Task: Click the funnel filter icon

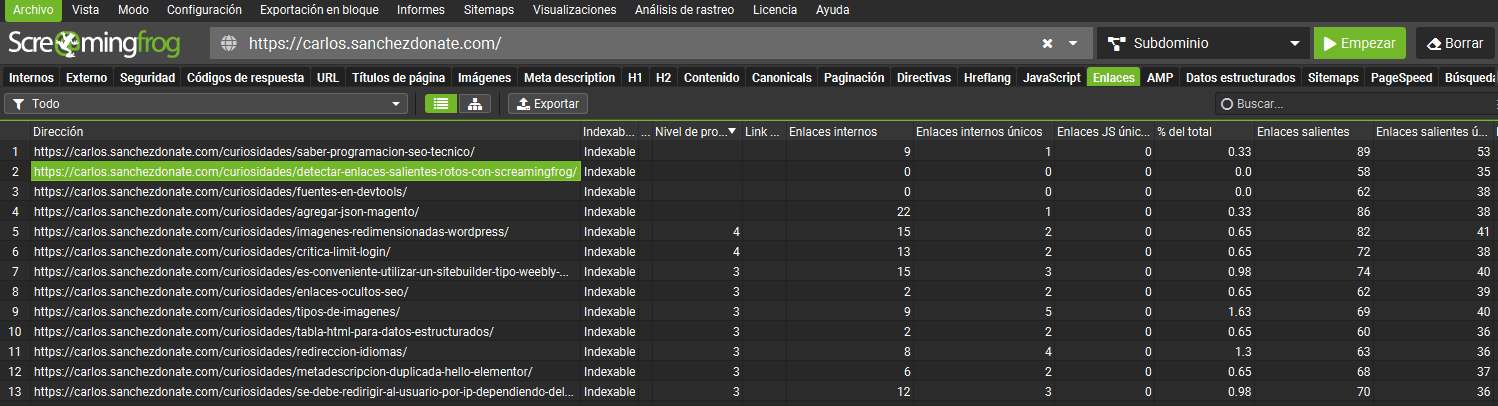Action: pos(18,104)
